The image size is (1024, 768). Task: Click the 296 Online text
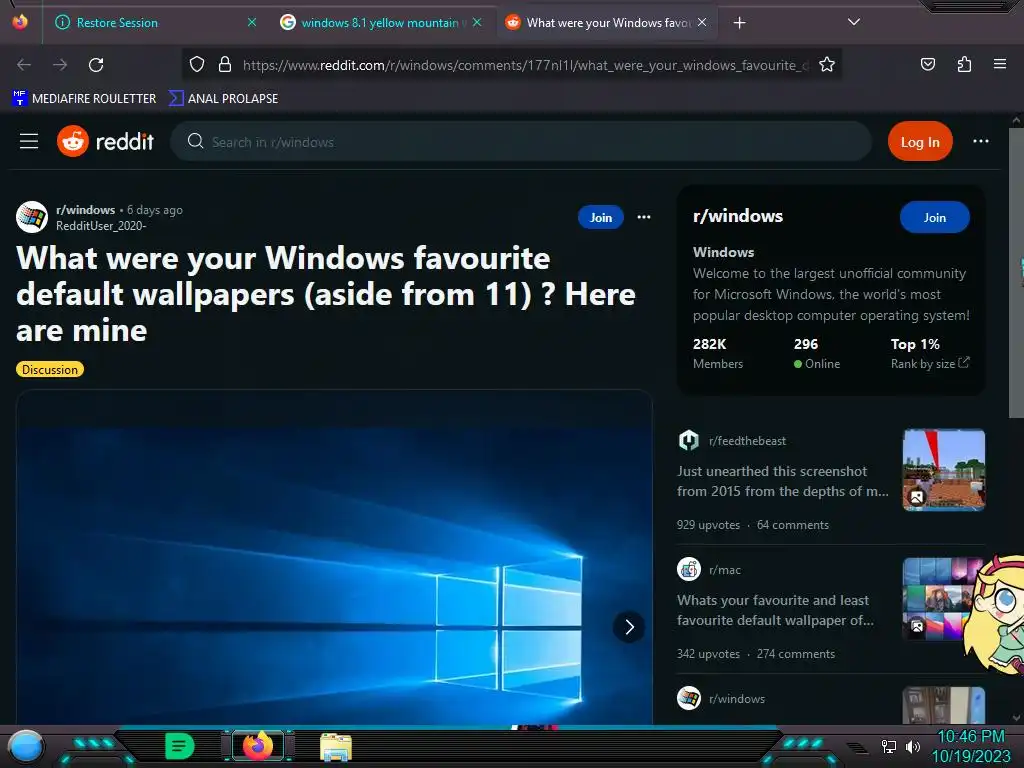[816, 353]
